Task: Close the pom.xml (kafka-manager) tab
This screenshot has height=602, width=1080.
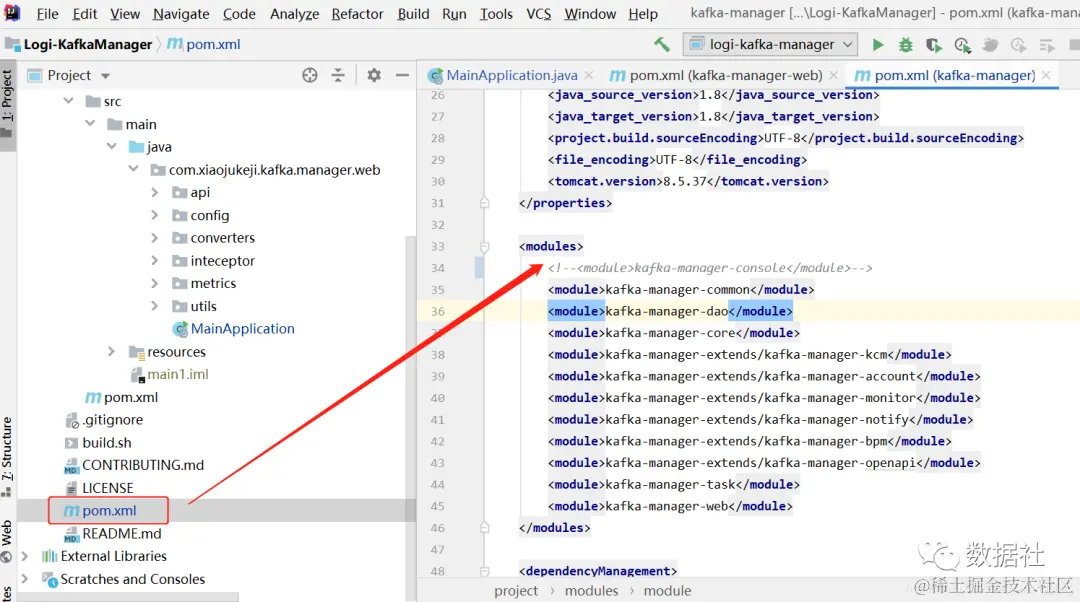Action: pyautogui.click(x=1046, y=75)
